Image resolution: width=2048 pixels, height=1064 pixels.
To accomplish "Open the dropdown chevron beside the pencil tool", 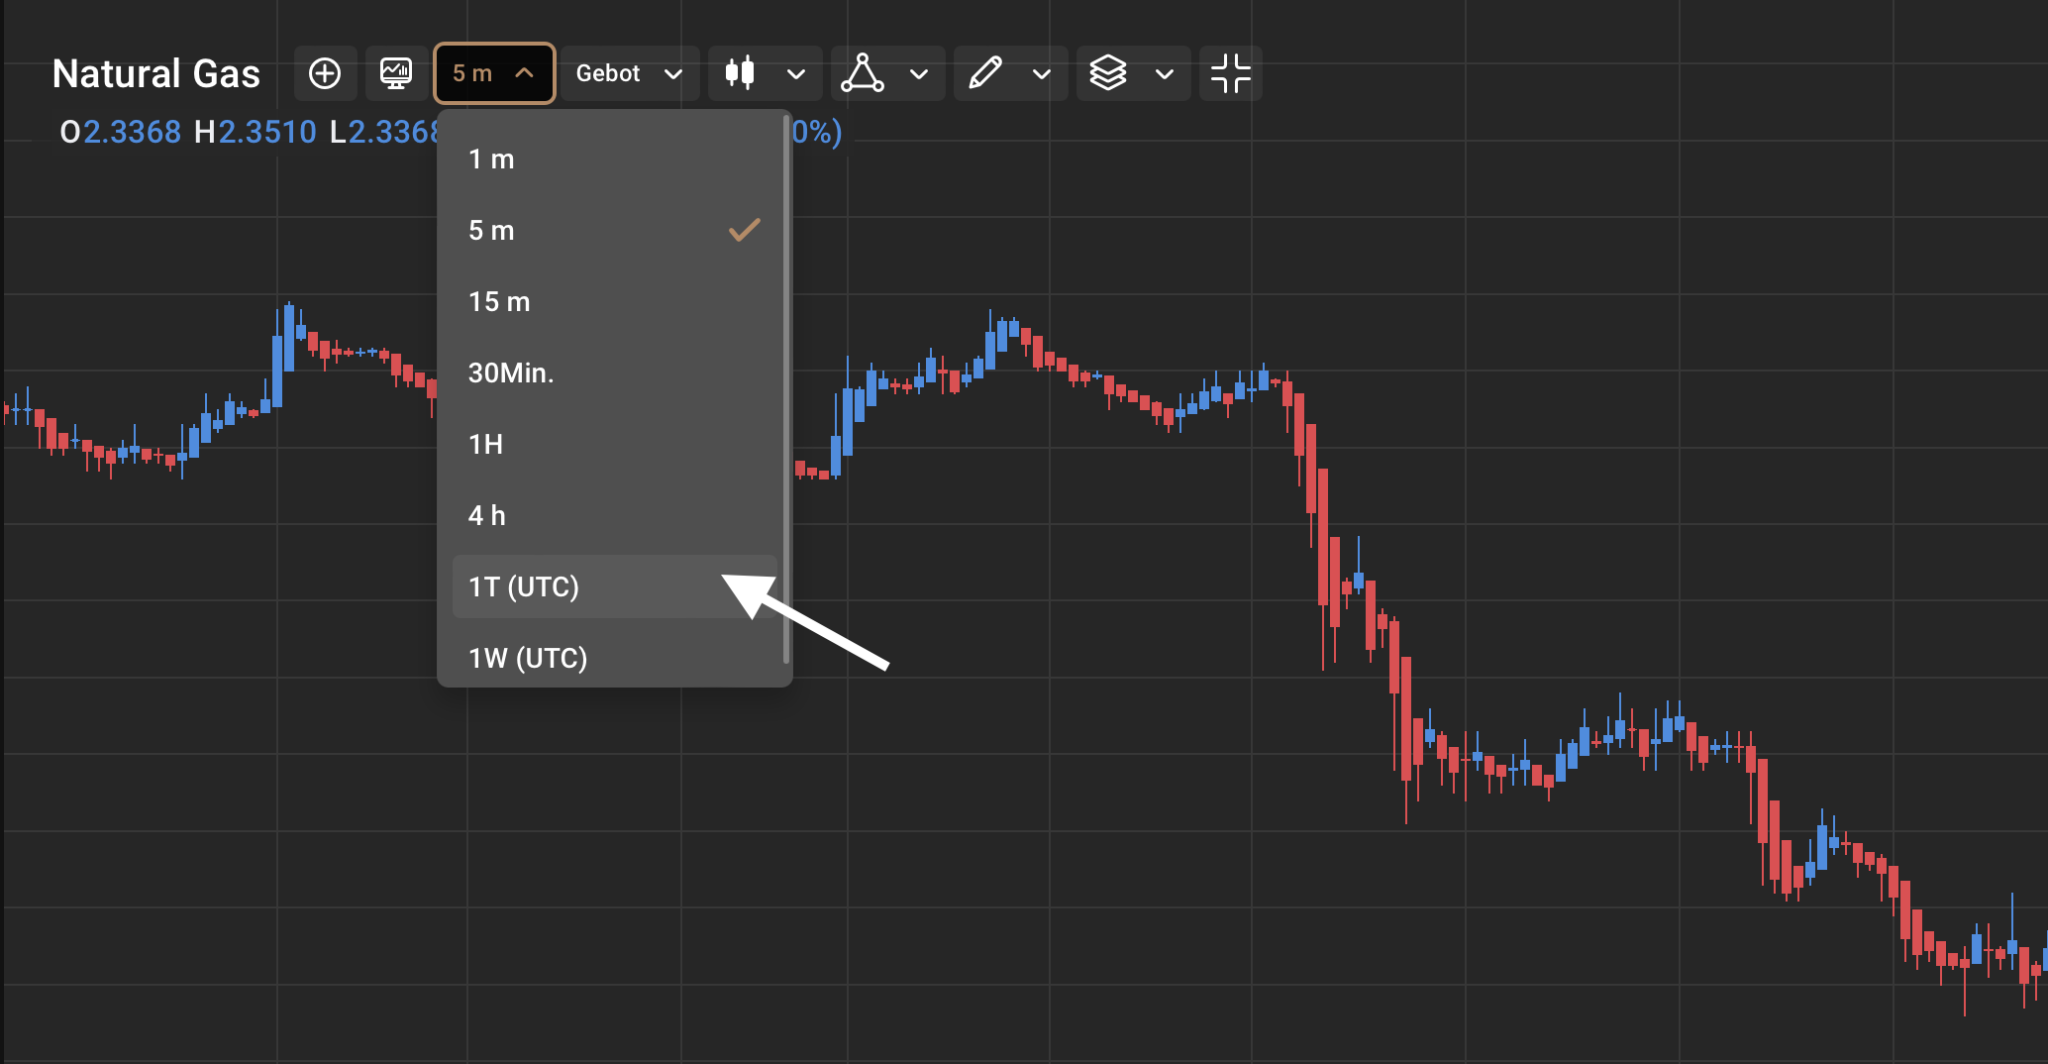I will click(x=1040, y=74).
